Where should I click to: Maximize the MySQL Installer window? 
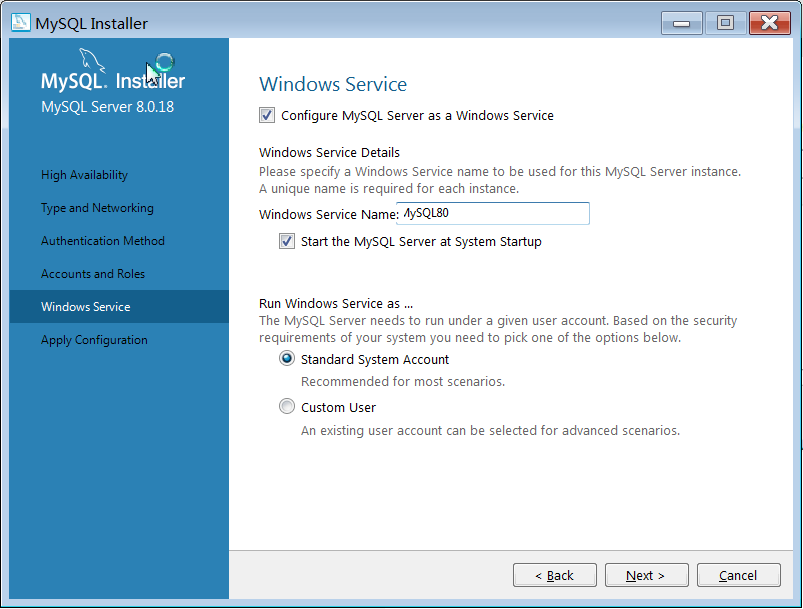point(725,23)
